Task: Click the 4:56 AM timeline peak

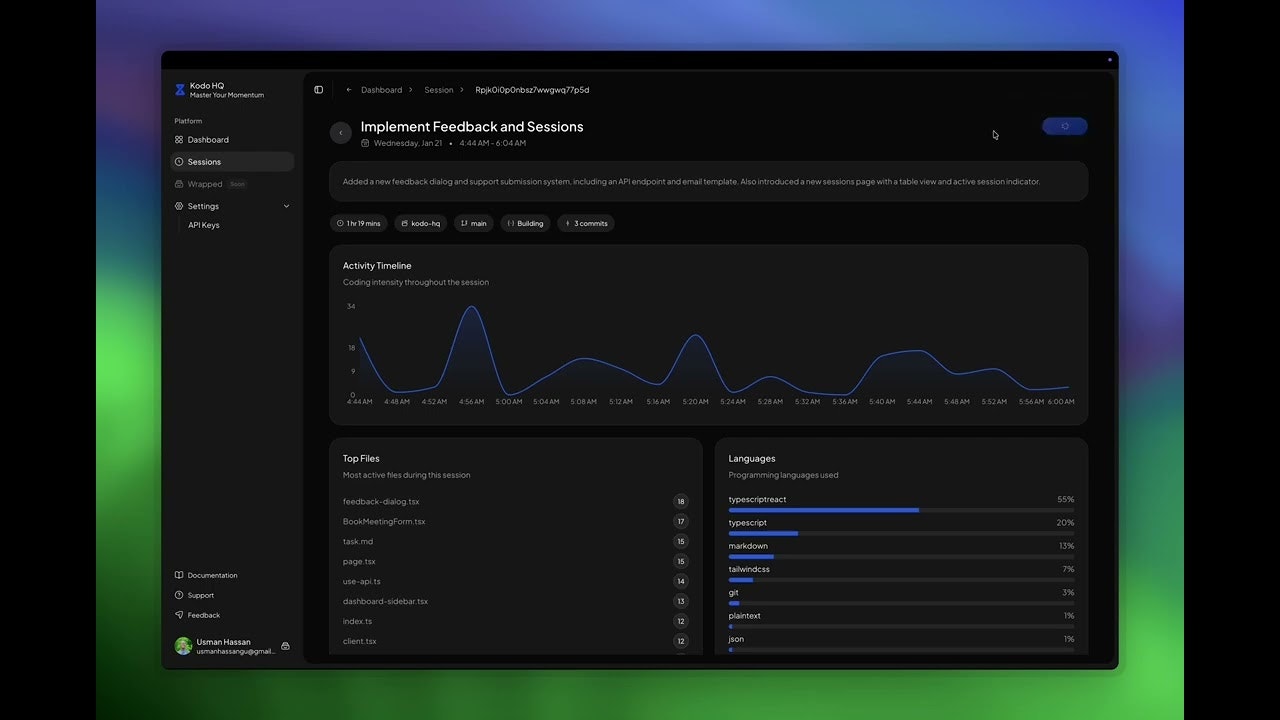Action: [x=471, y=308]
